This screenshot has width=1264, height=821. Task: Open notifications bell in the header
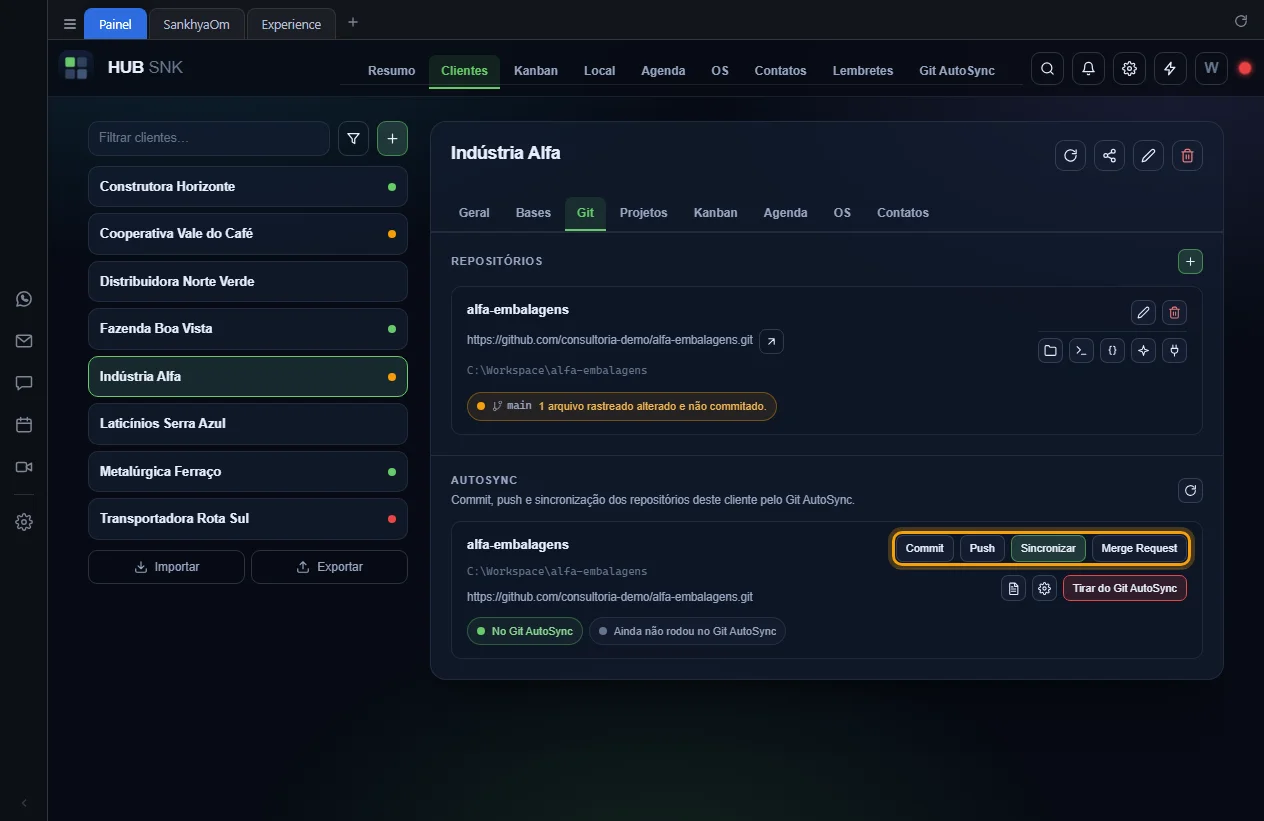[x=1088, y=69]
